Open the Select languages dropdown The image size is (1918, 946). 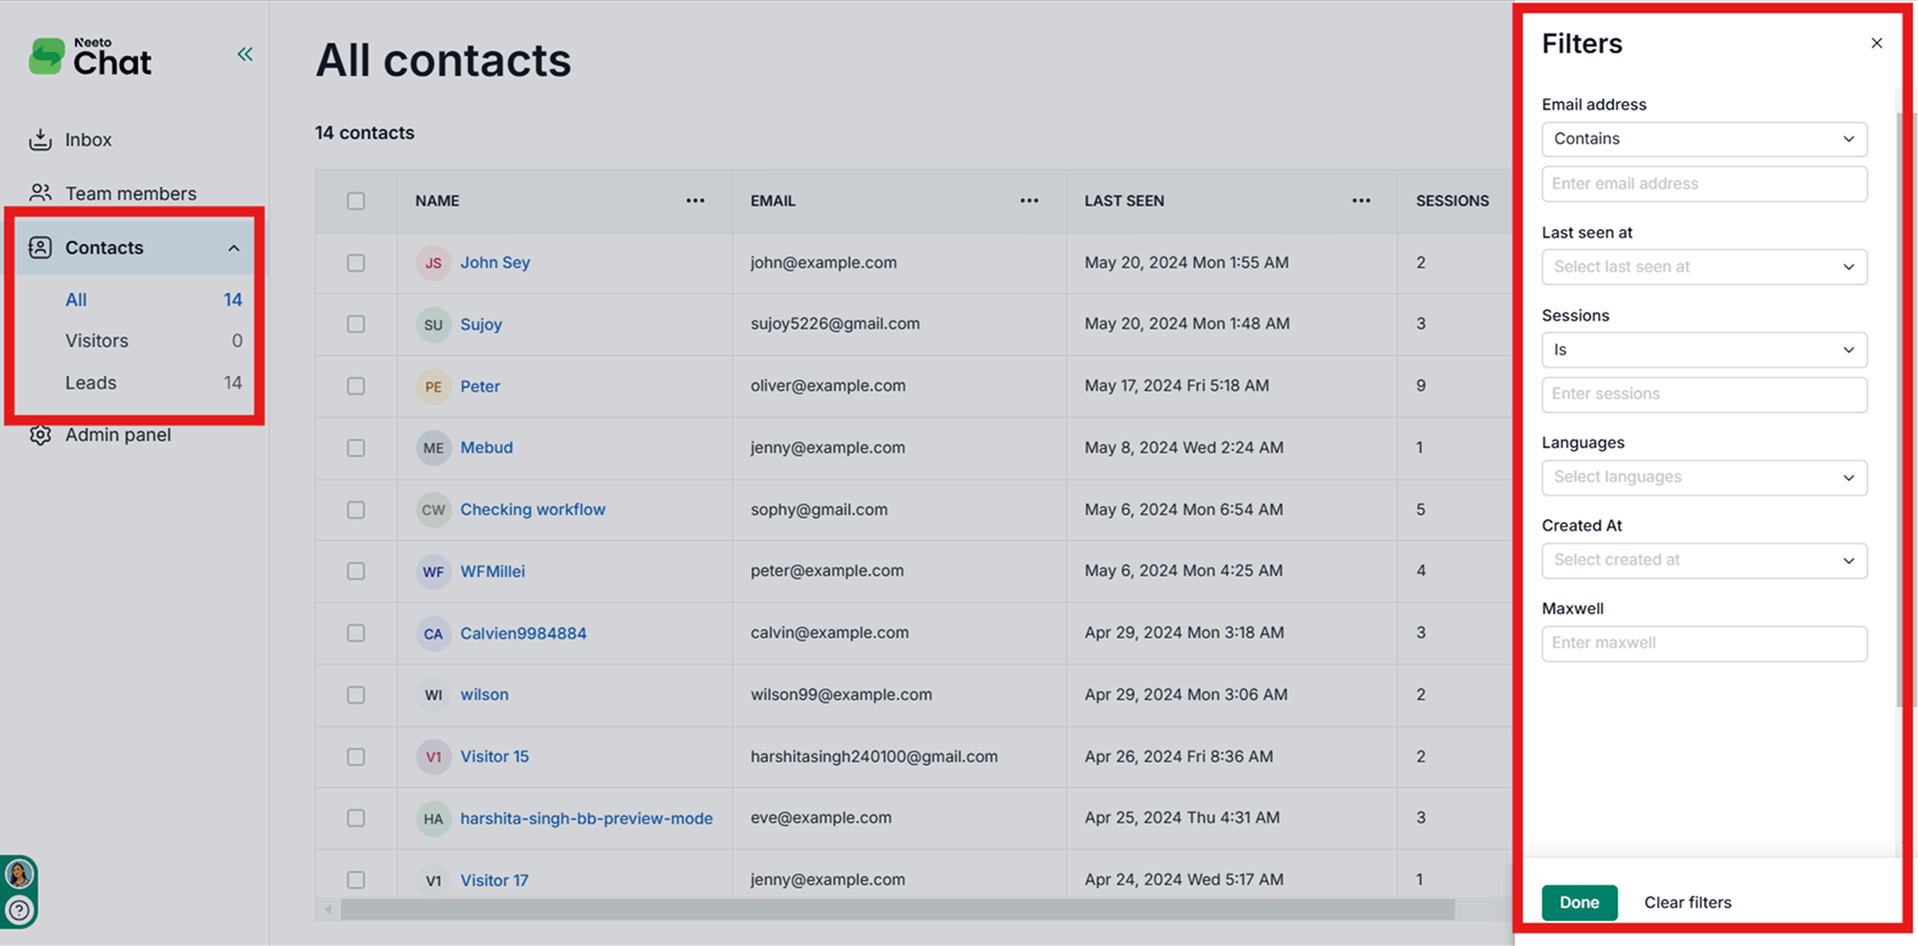coord(1703,477)
